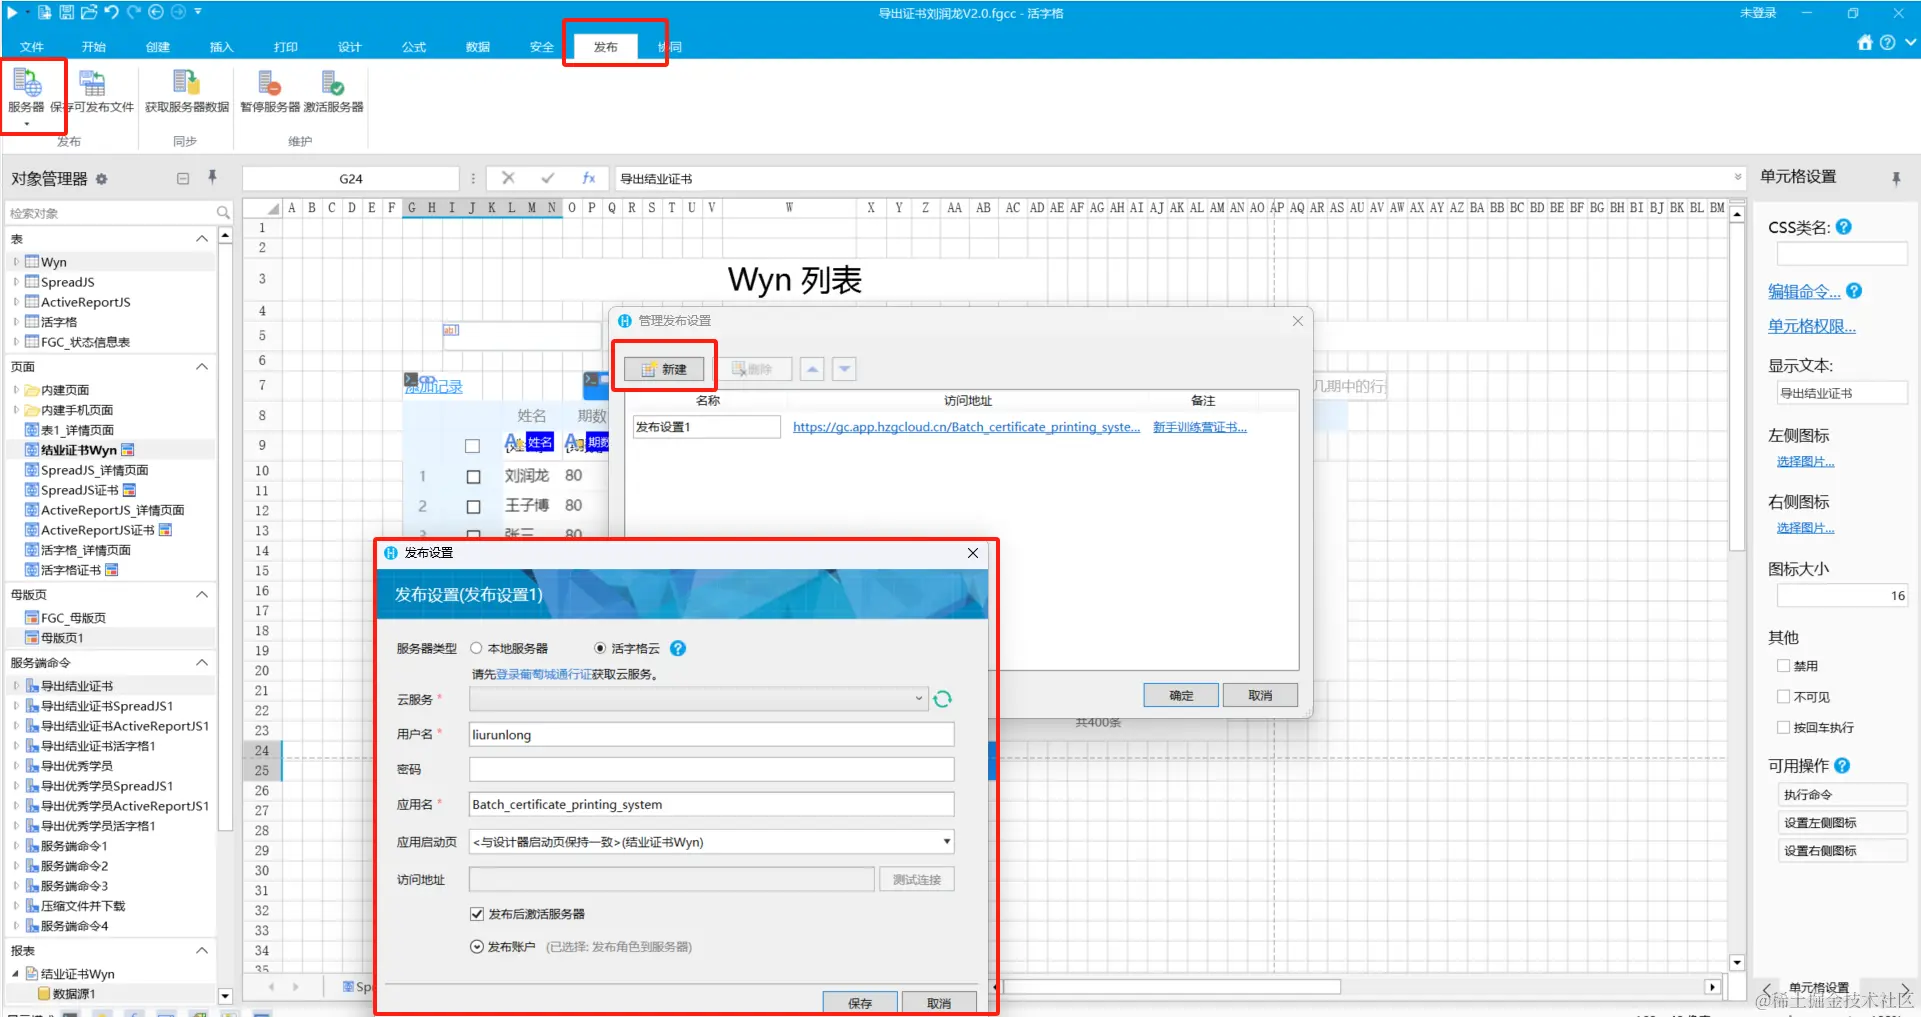Click the help icon beside 活字格云
This screenshot has width=1921, height=1017.
[x=678, y=648]
